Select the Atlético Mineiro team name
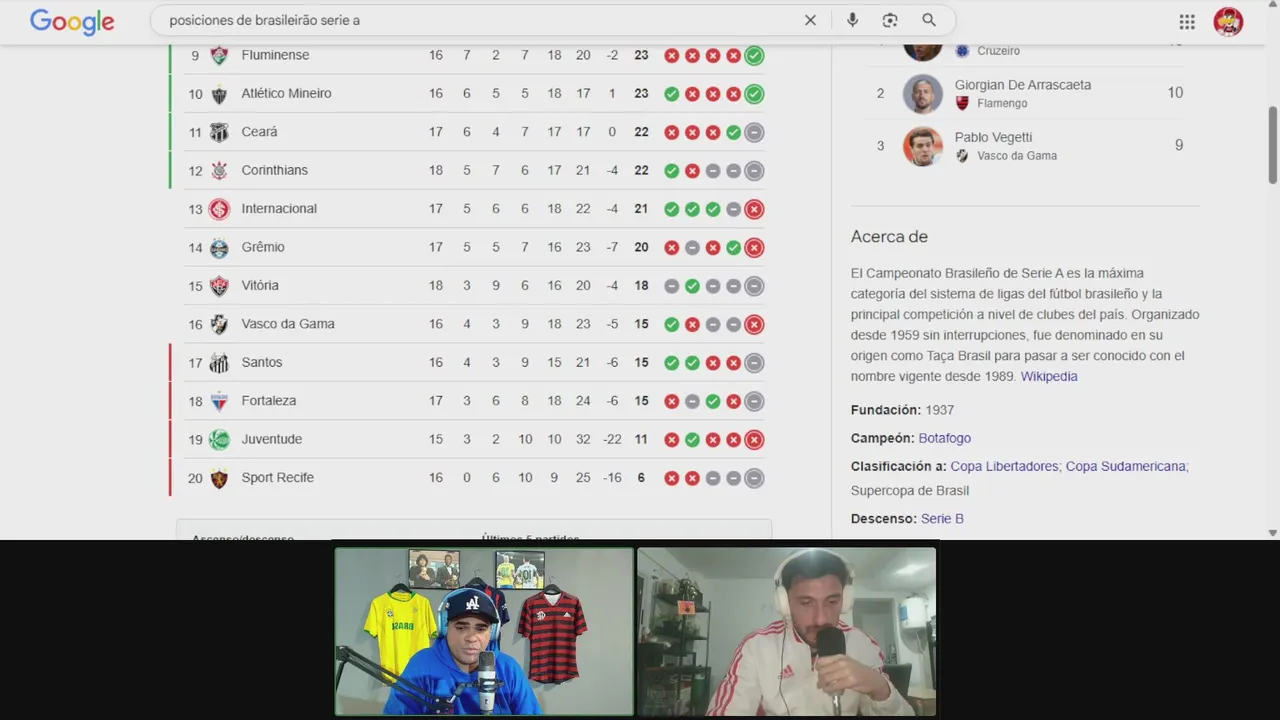 286,93
